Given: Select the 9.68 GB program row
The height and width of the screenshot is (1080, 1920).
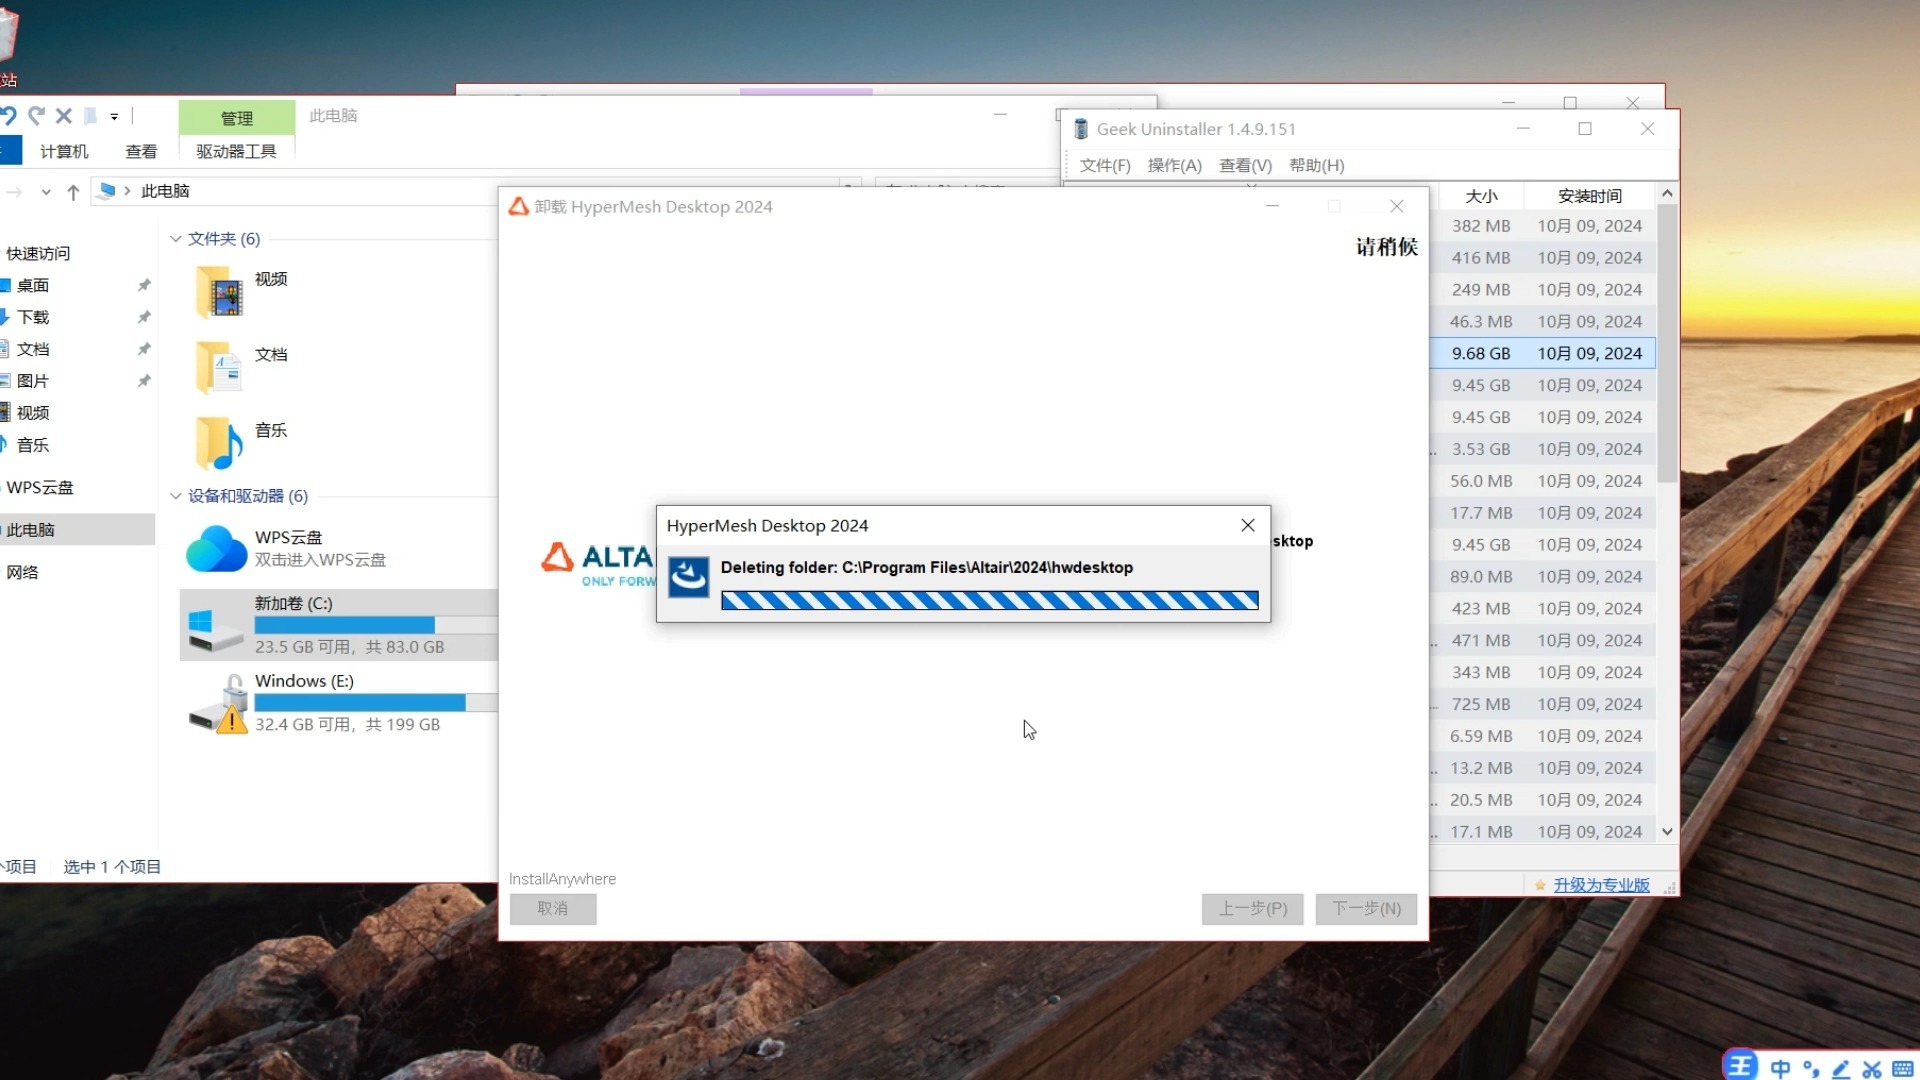Looking at the screenshot, I should pyautogui.click(x=1543, y=353).
